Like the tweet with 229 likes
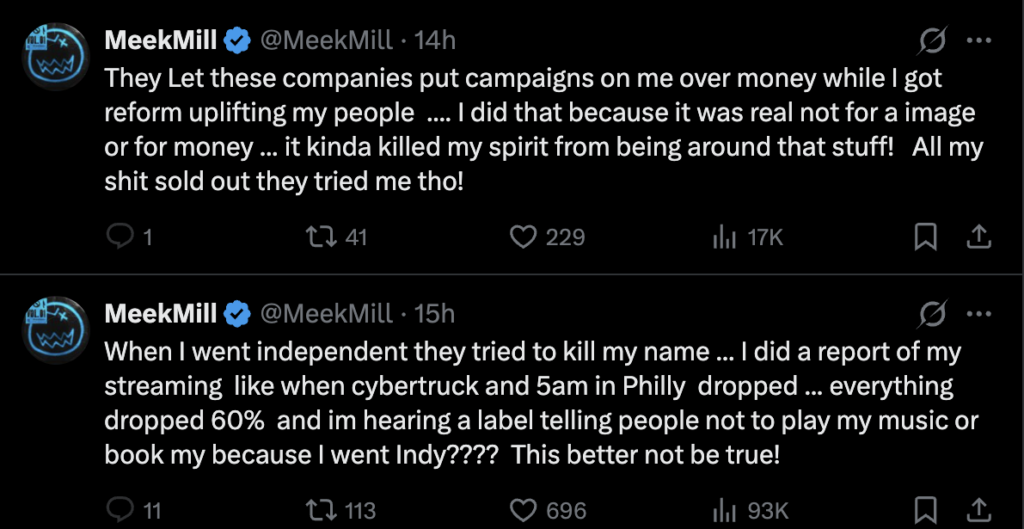 coord(524,237)
